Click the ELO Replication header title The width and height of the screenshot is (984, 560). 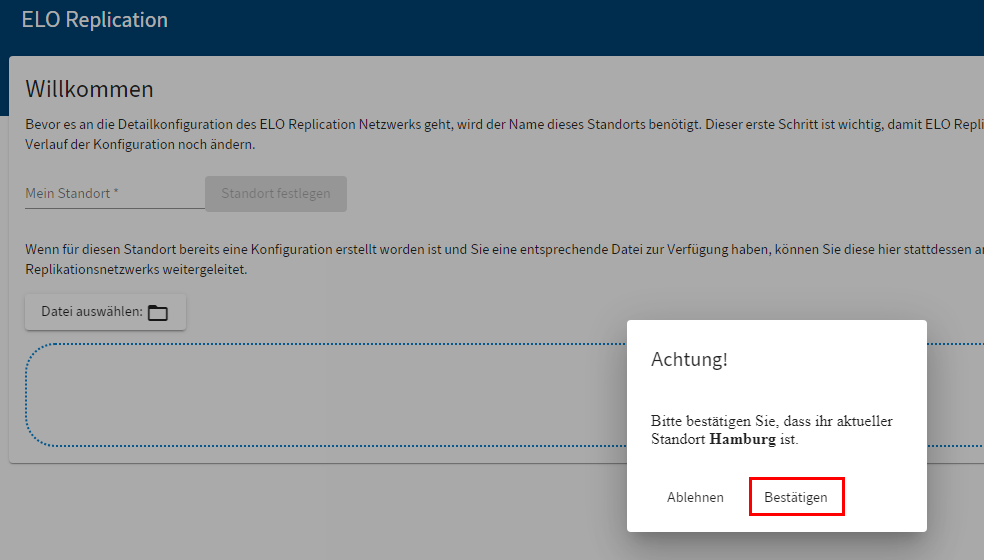click(95, 19)
